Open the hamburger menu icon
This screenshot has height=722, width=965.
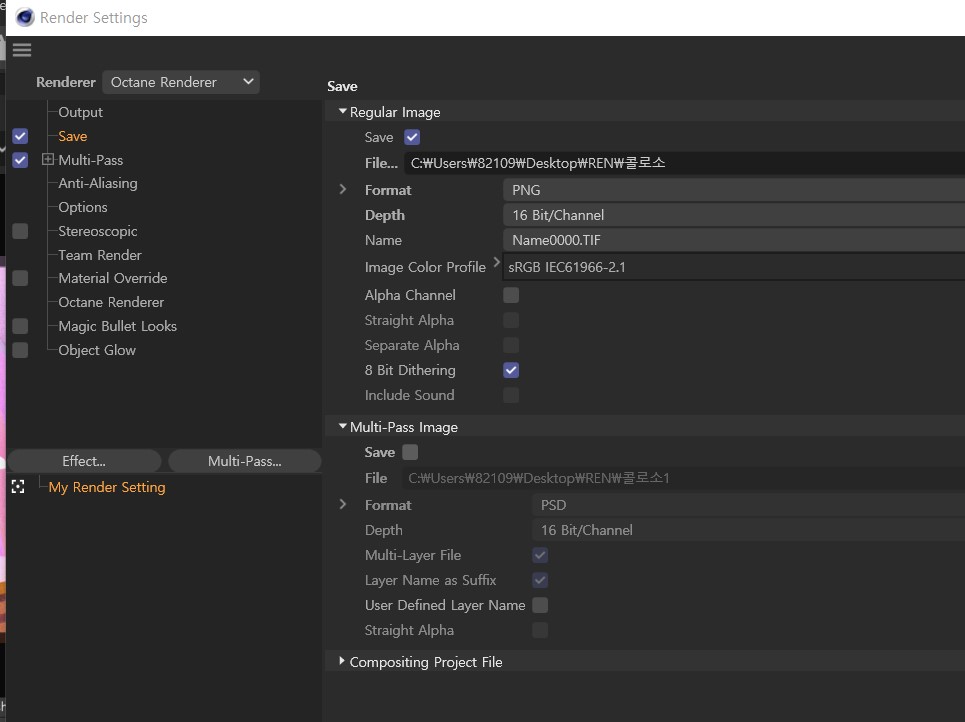[x=22, y=50]
